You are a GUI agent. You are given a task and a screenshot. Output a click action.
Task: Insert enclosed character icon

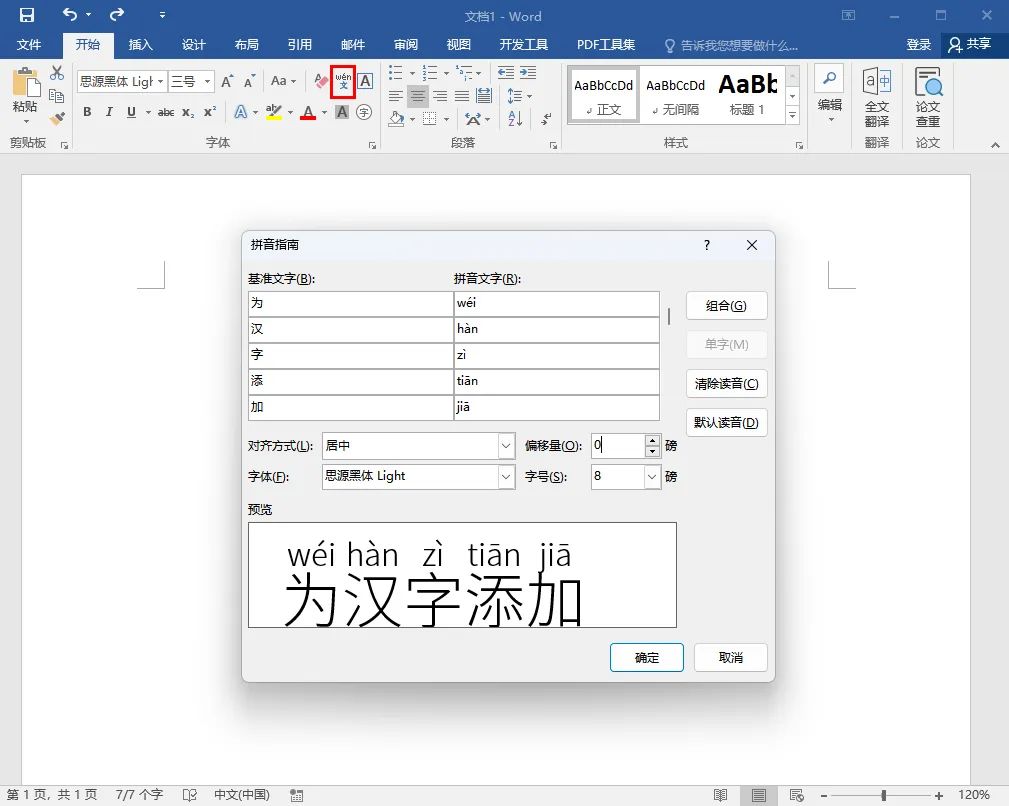364,112
